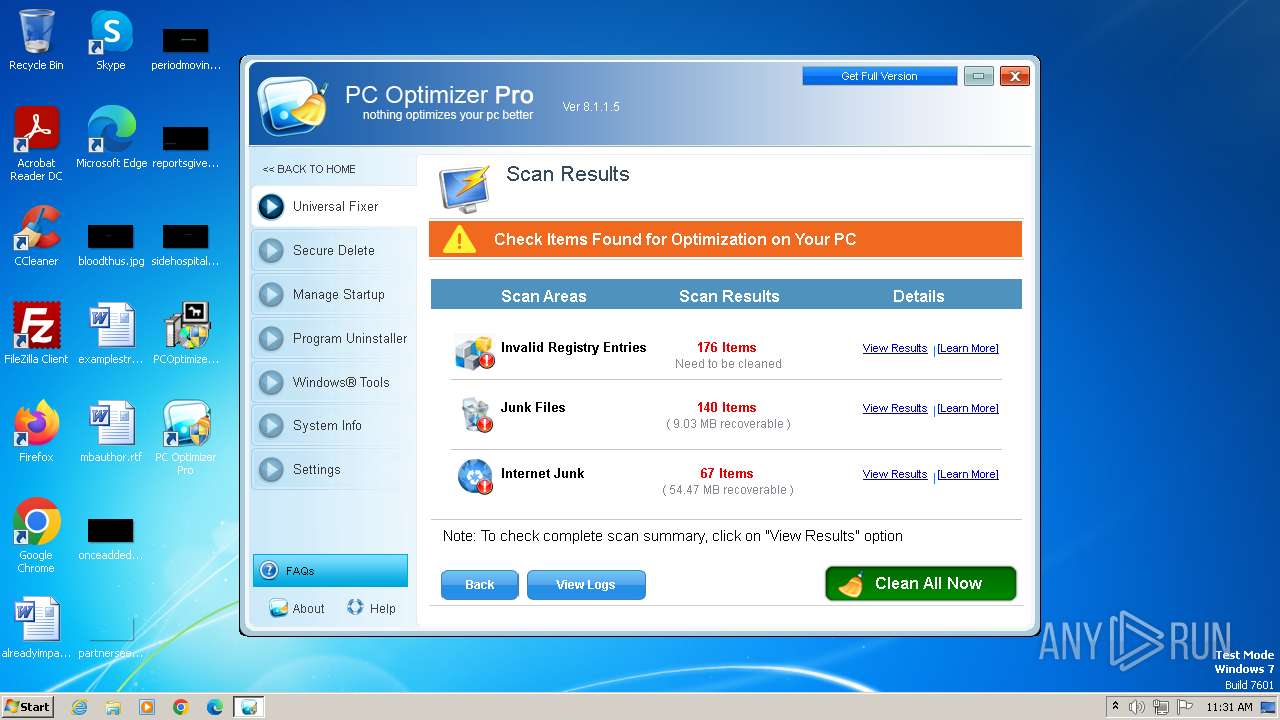Image resolution: width=1280 pixels, height=720 pixels.
Task: Click the Help lifebuoy icon
Action: click(355, 607)
